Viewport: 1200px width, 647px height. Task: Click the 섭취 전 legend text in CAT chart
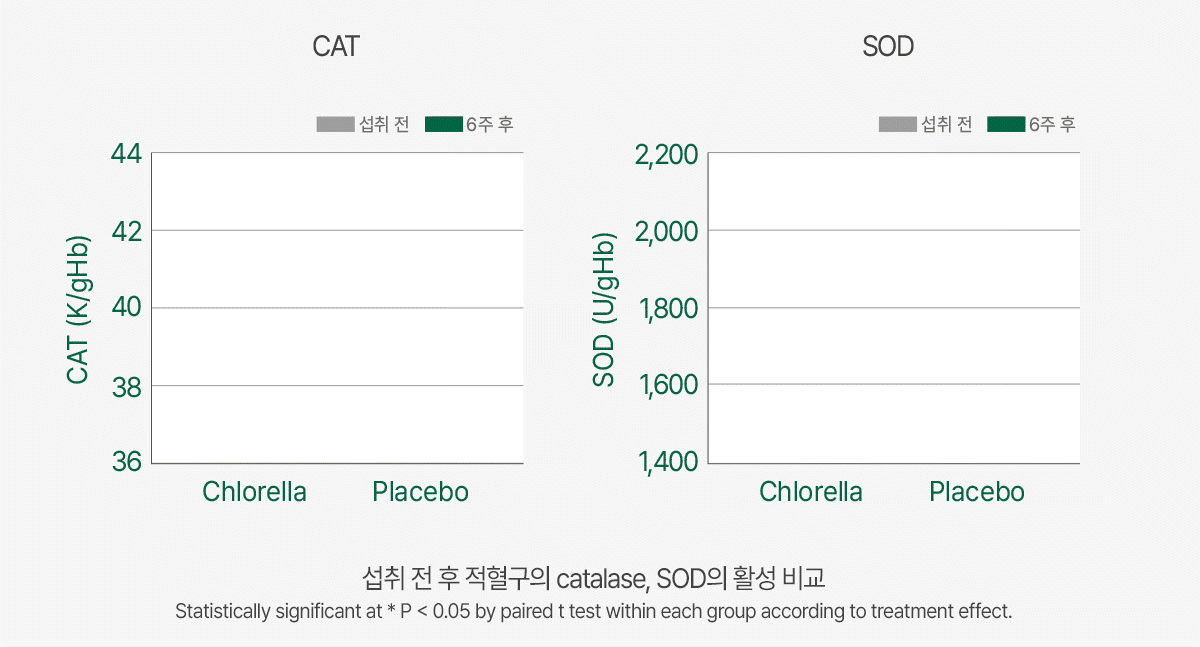pyautogui.click(x=385, y=125)
